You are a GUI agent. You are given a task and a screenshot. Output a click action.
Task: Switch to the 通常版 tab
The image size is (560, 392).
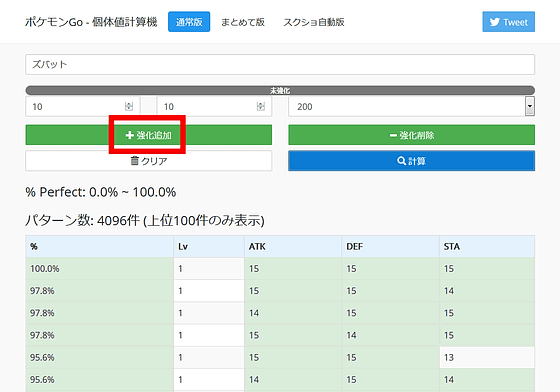coord(189,22)
